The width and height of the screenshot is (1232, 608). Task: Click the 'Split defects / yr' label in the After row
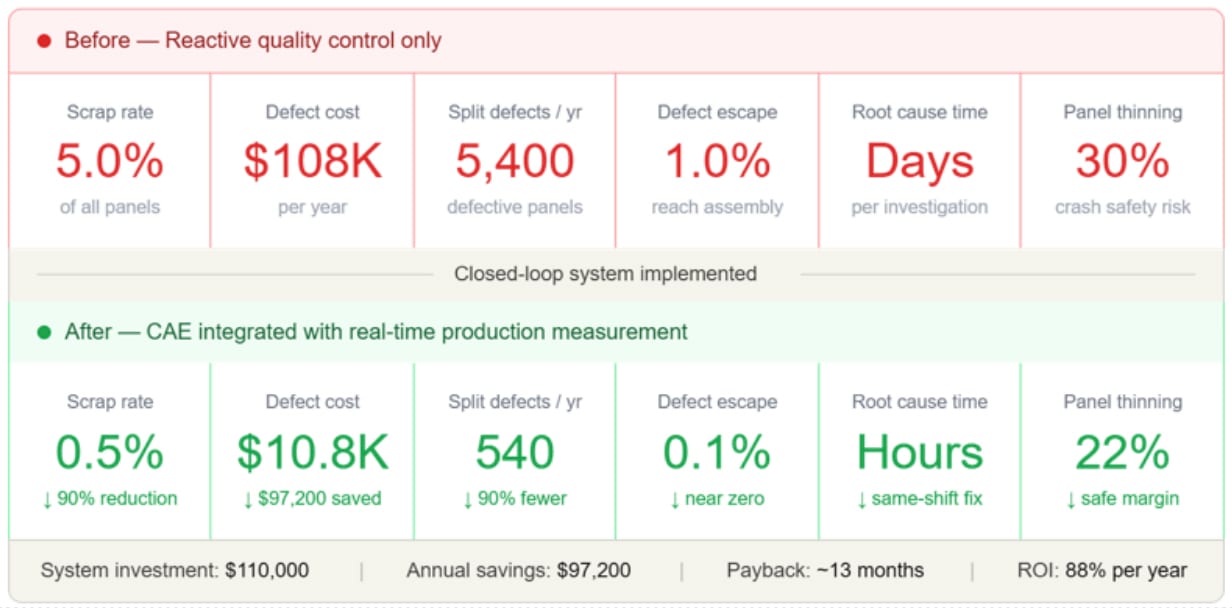(515, 402)
